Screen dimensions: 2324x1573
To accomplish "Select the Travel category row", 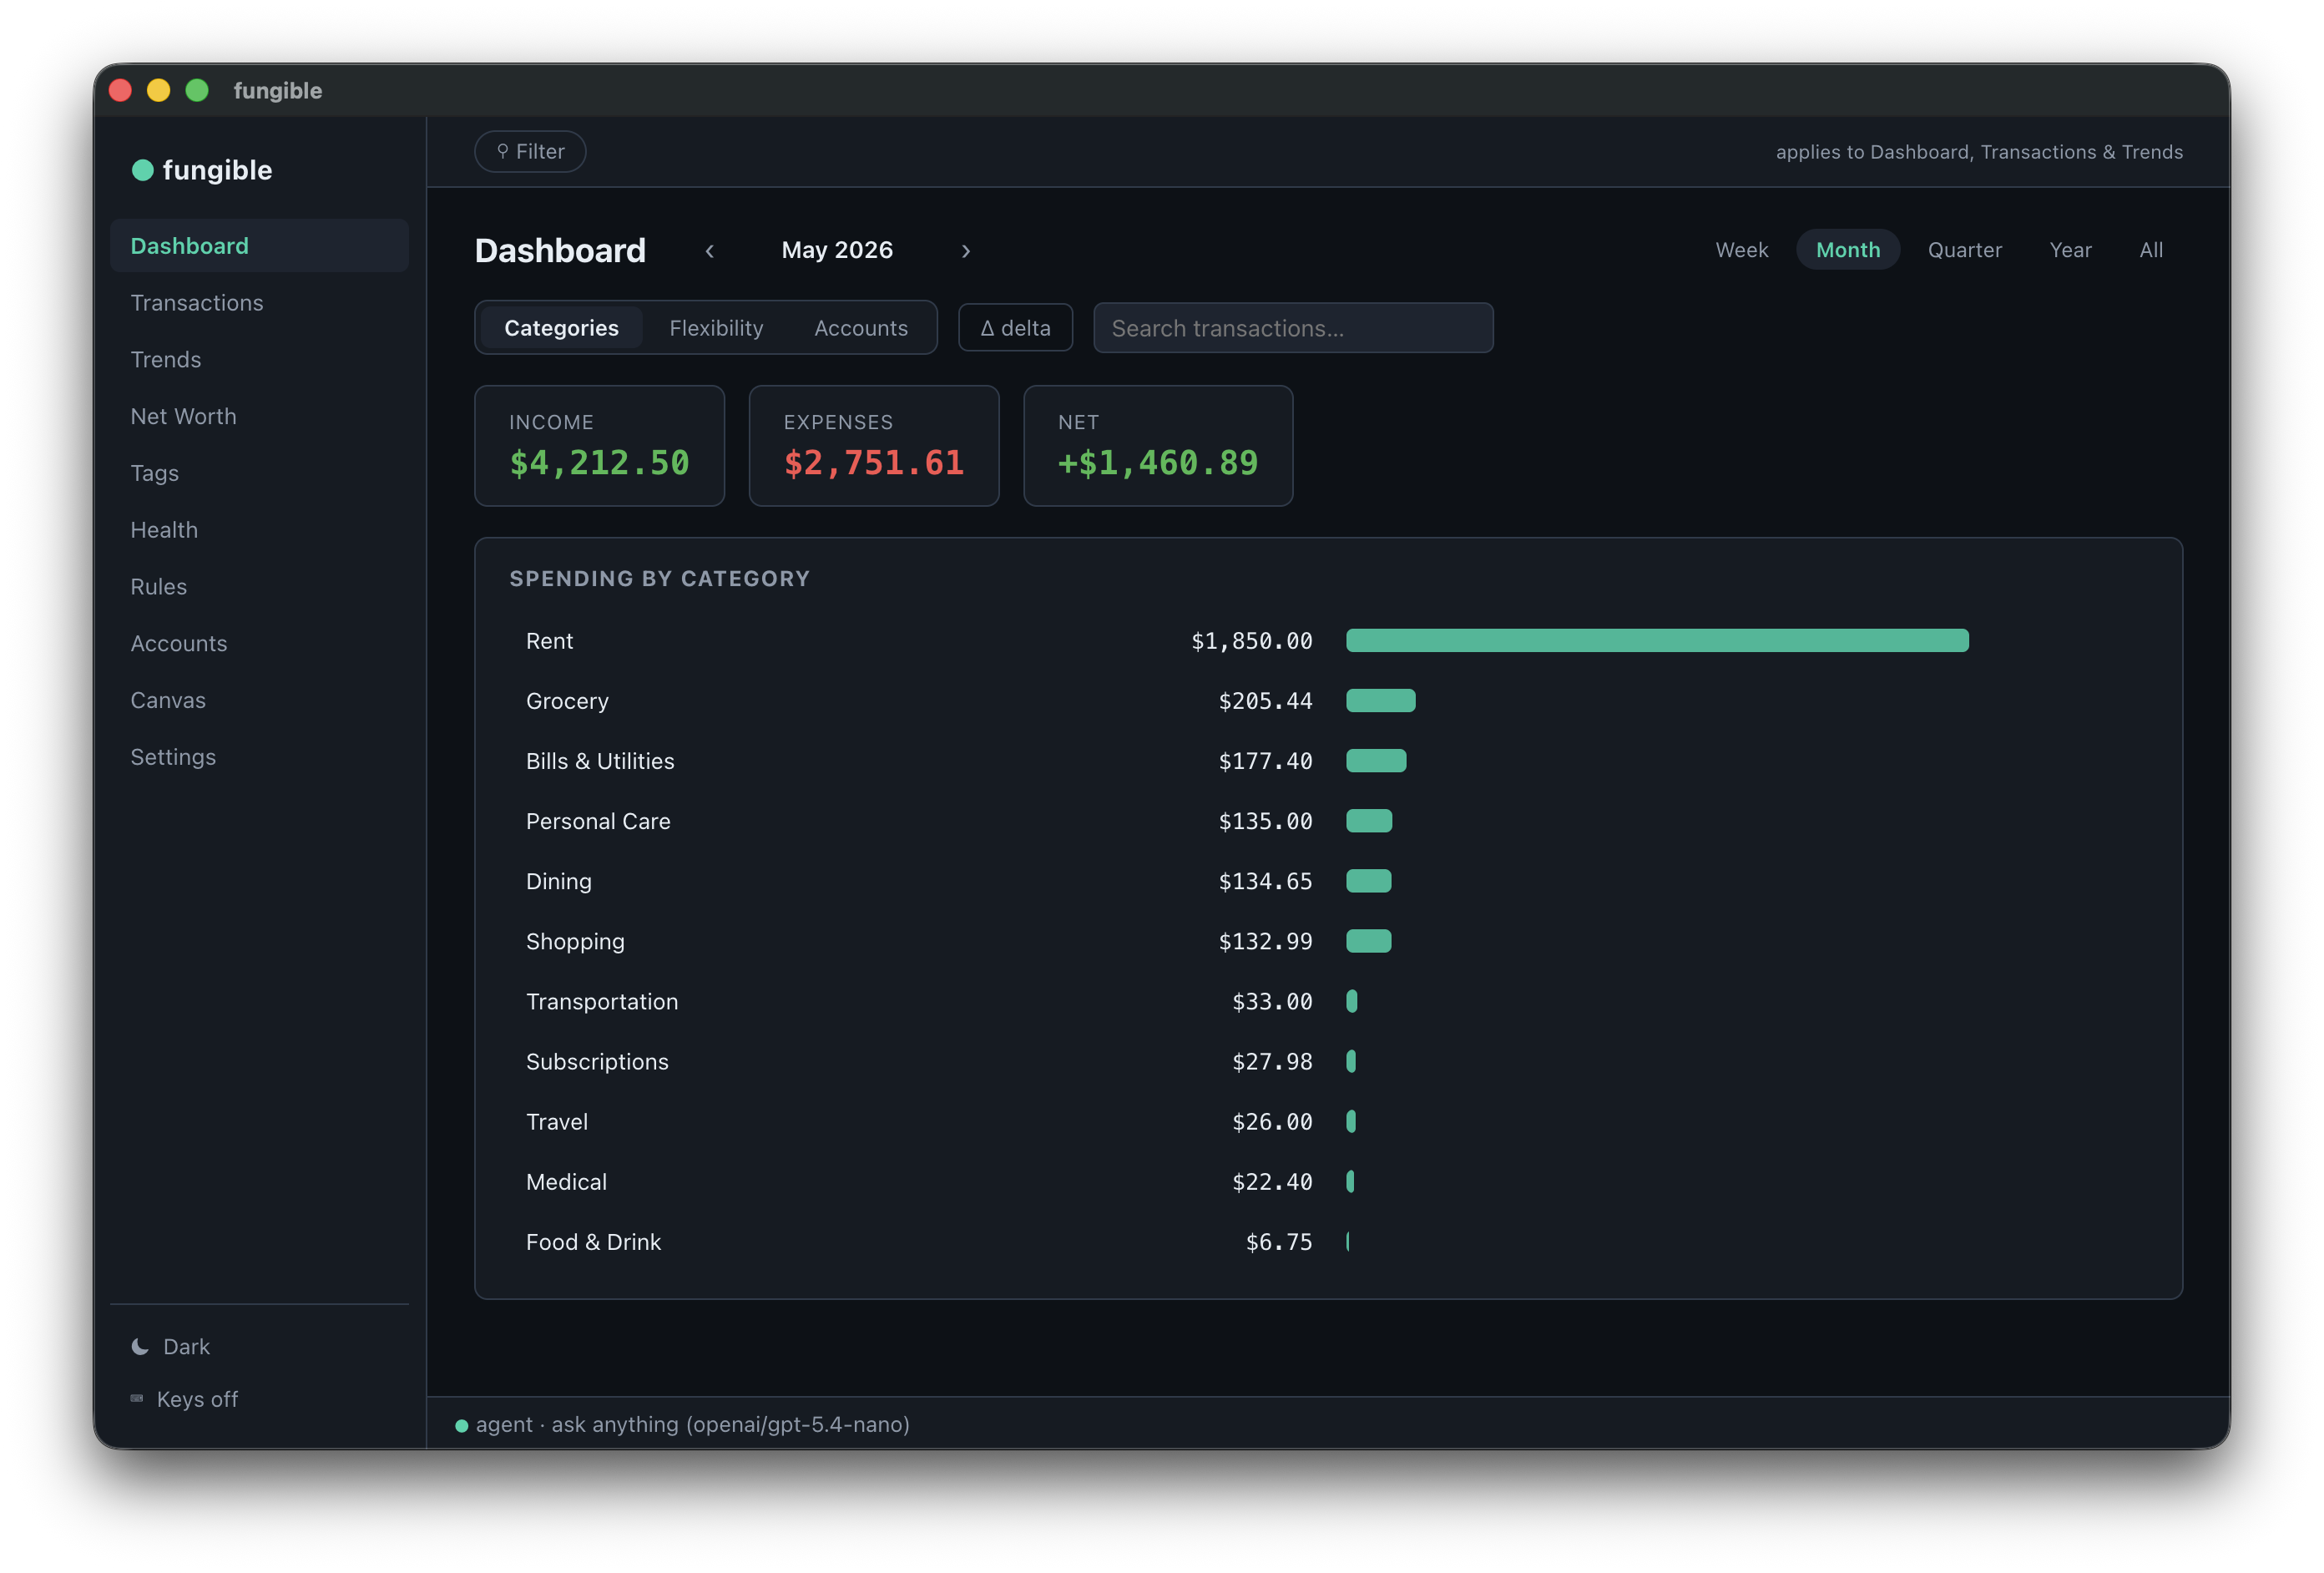I will point(1328,1121).
